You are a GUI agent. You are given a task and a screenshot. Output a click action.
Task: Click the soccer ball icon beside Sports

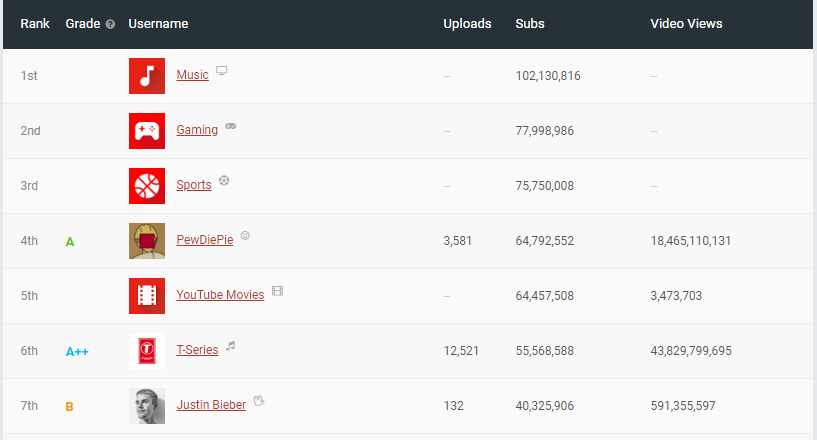point(224,180)
